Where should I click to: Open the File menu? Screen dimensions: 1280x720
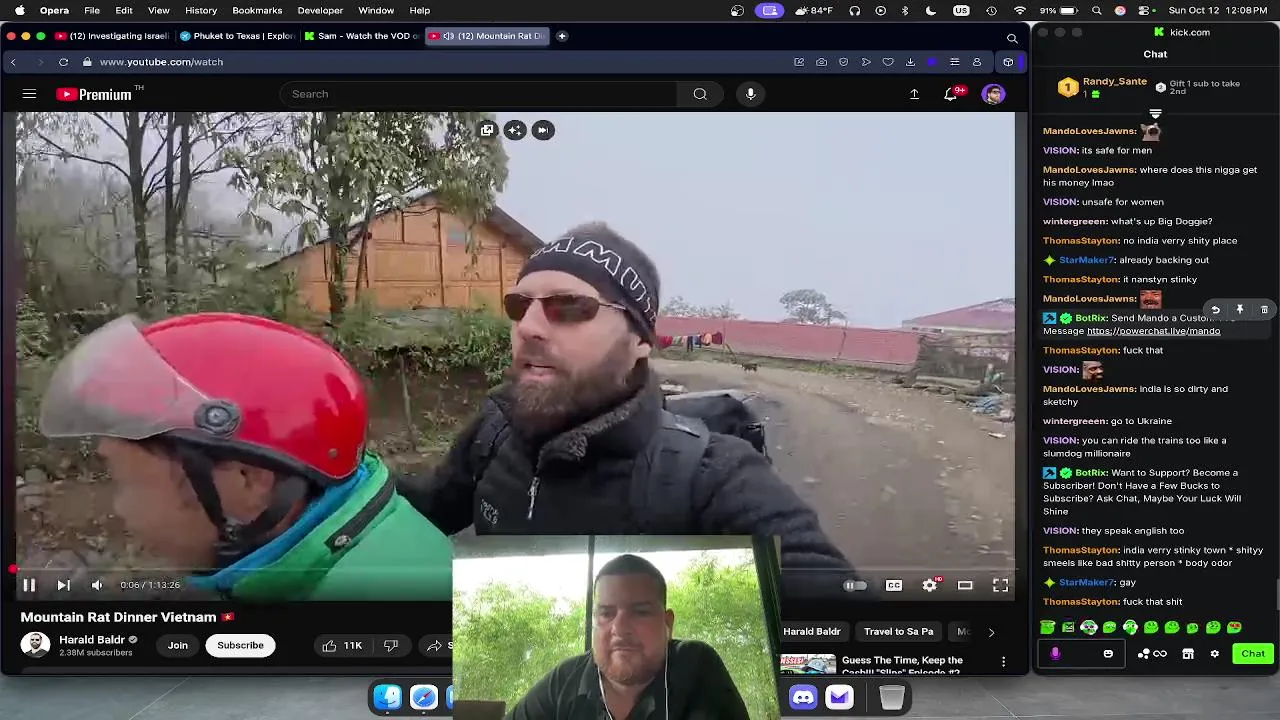(x=92, y=10)
